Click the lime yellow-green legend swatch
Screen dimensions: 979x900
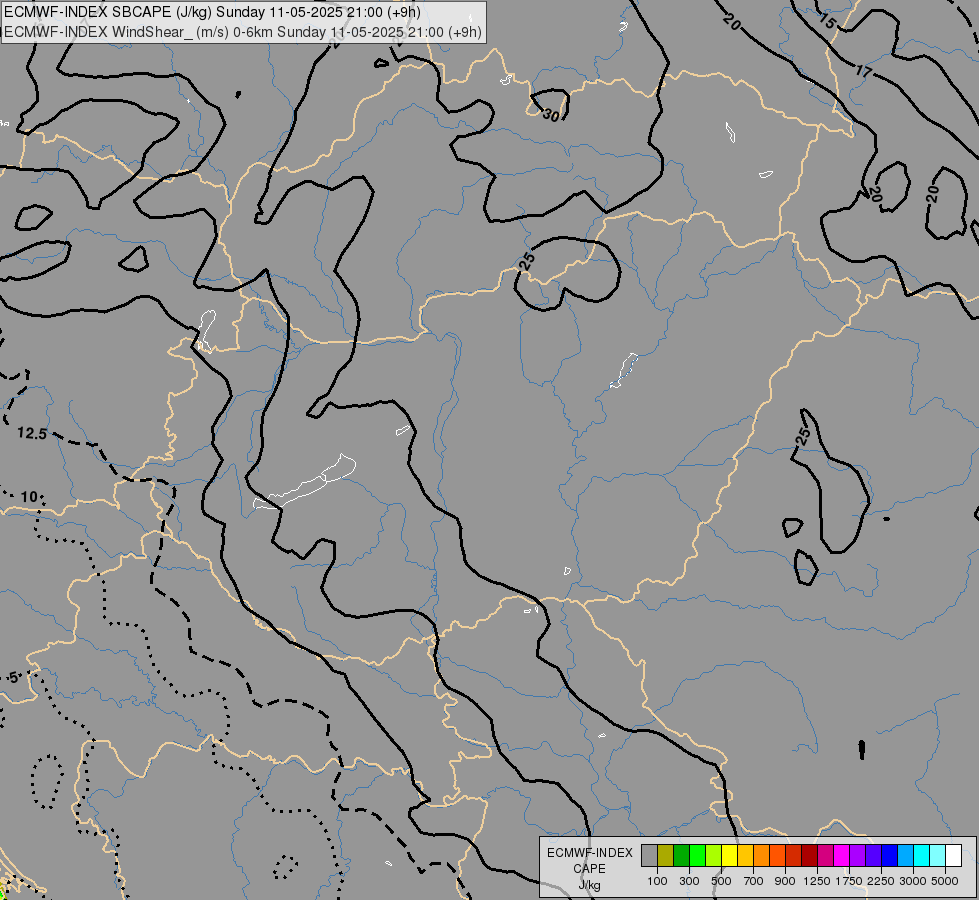[x=714, y=855]
